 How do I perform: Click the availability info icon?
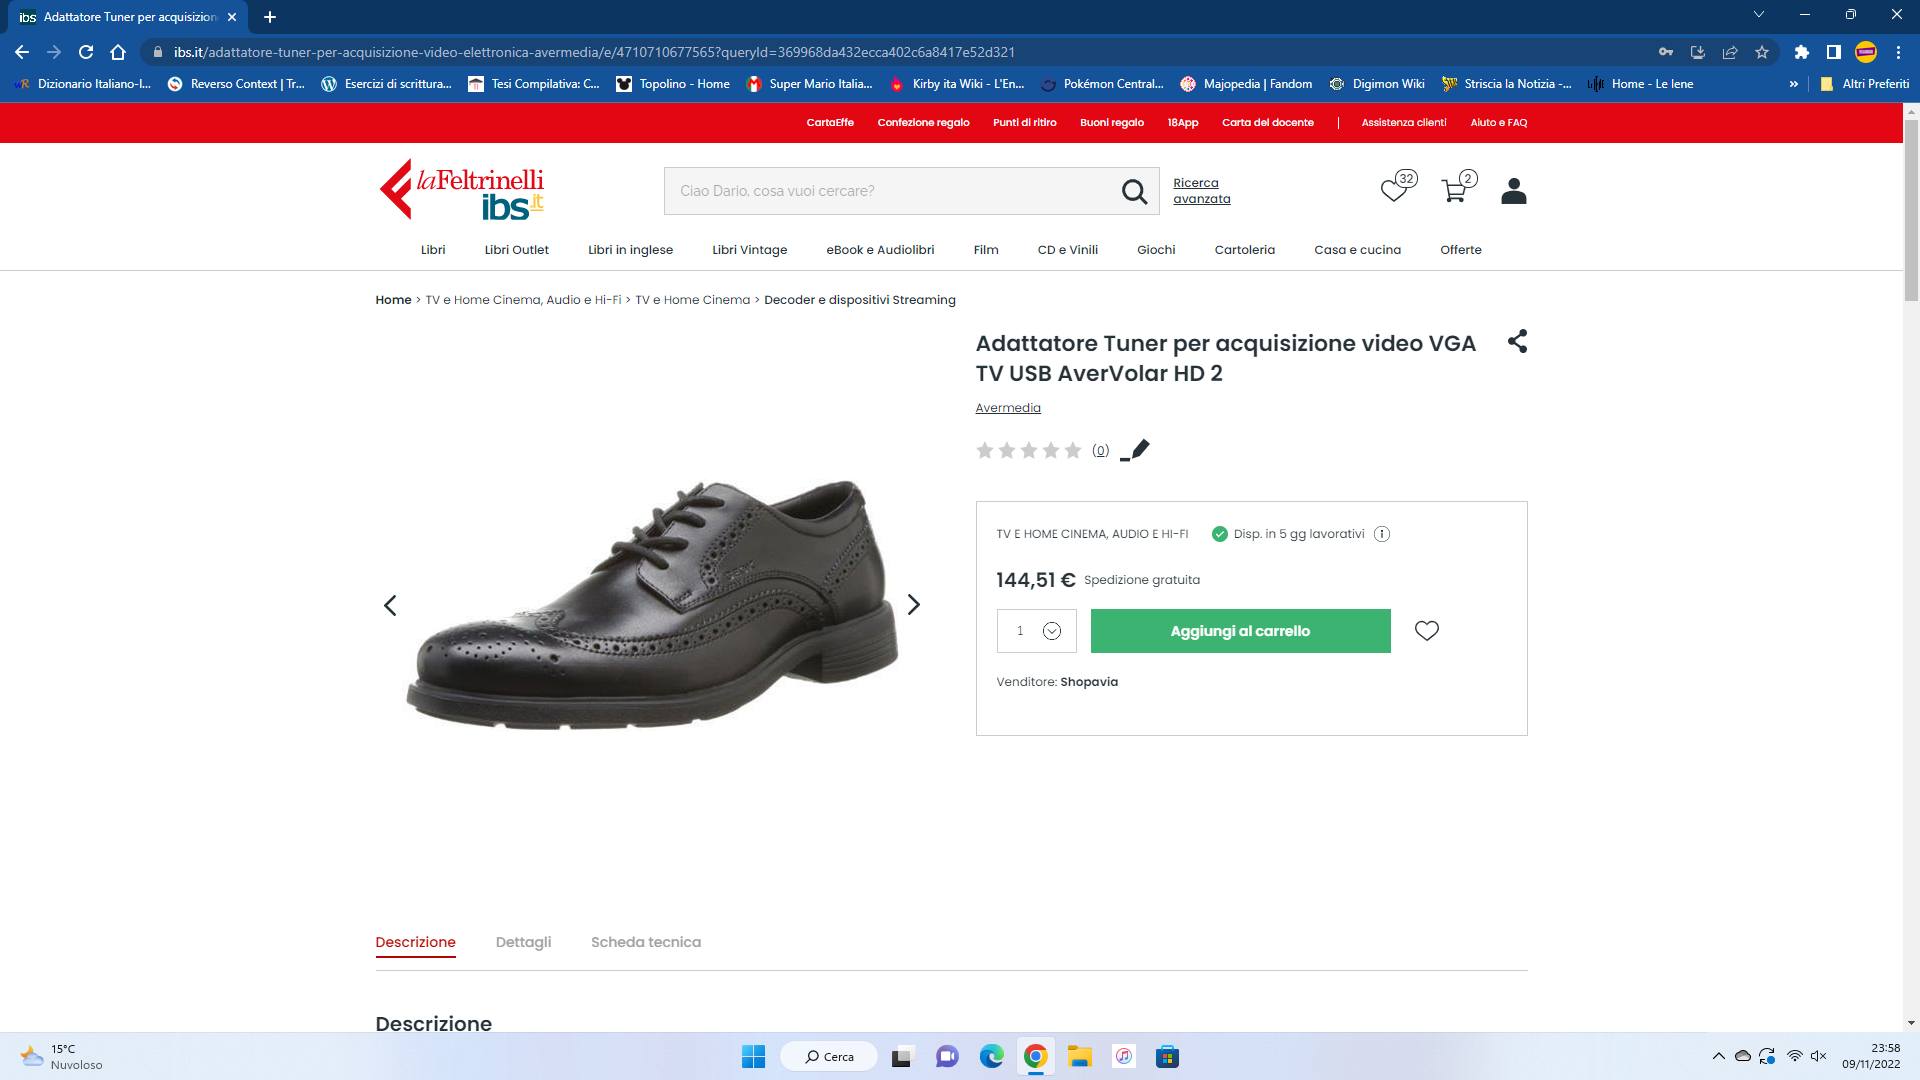click(1382, 534)
